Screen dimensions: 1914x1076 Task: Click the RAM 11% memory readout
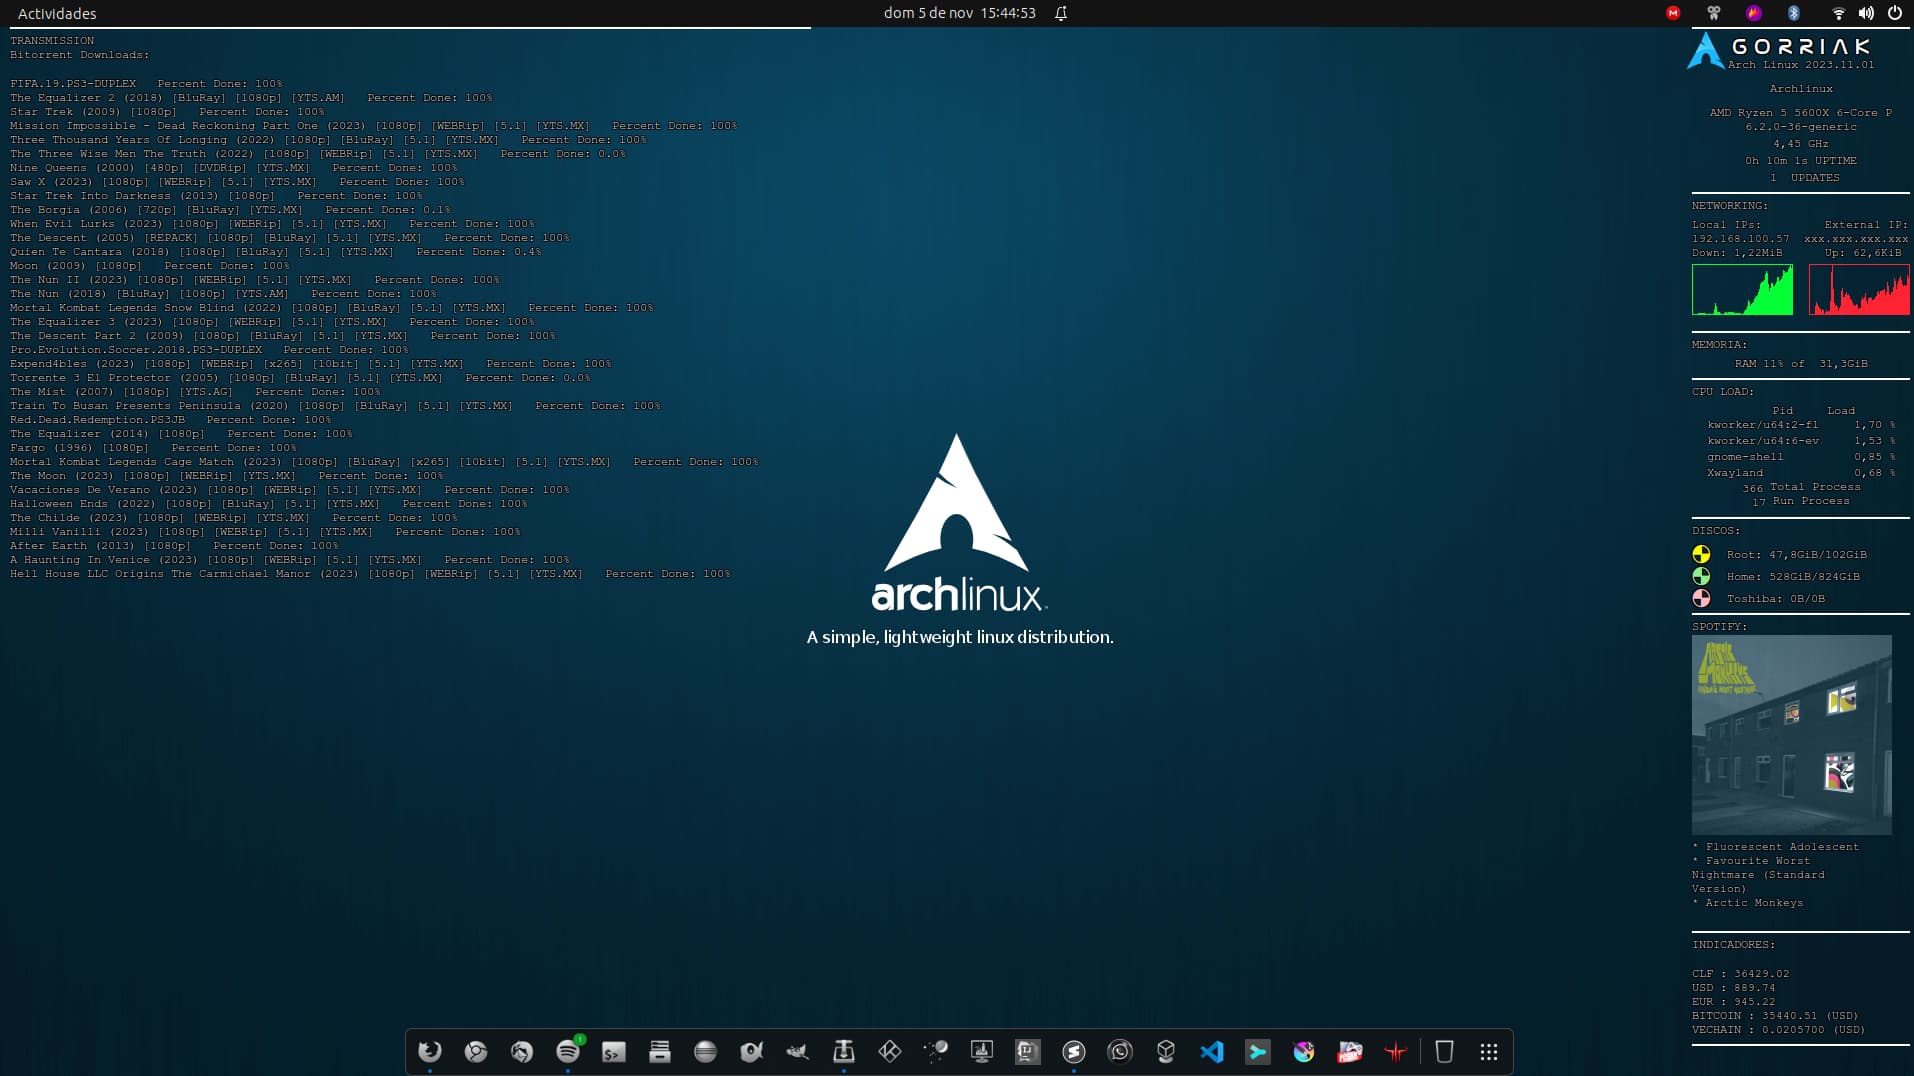(1801, 364)
